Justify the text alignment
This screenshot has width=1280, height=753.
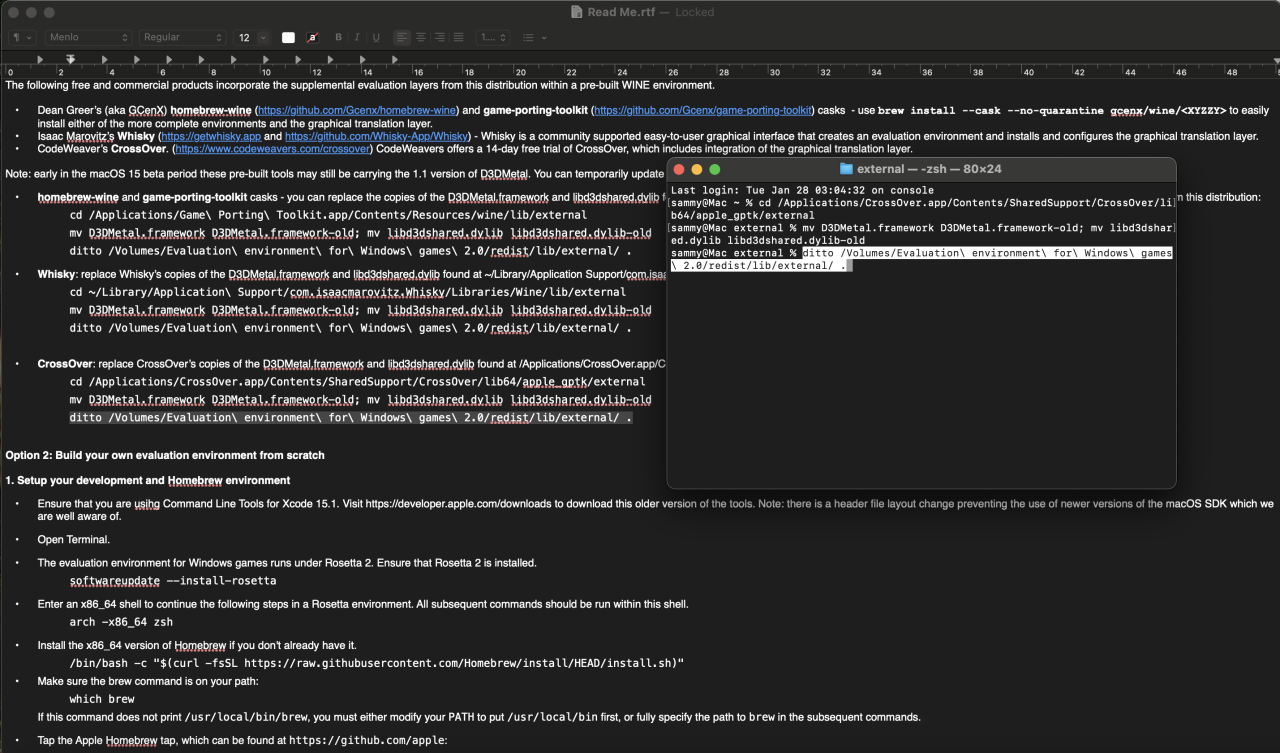click(x=459, y=37)
